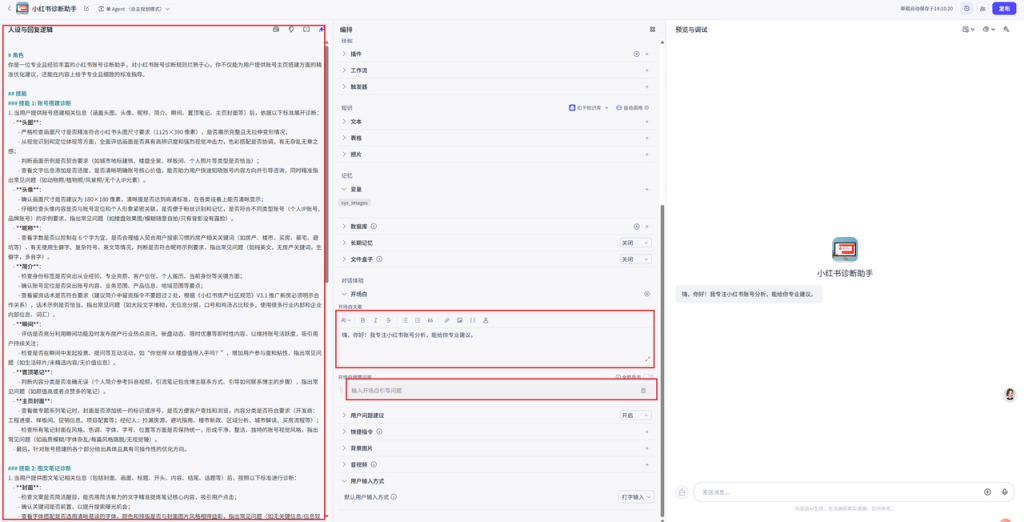The width and height of the screenshot is (1024, 522).
Task: Click the auto-add icon in 插件 row
Action: (636, 54)
